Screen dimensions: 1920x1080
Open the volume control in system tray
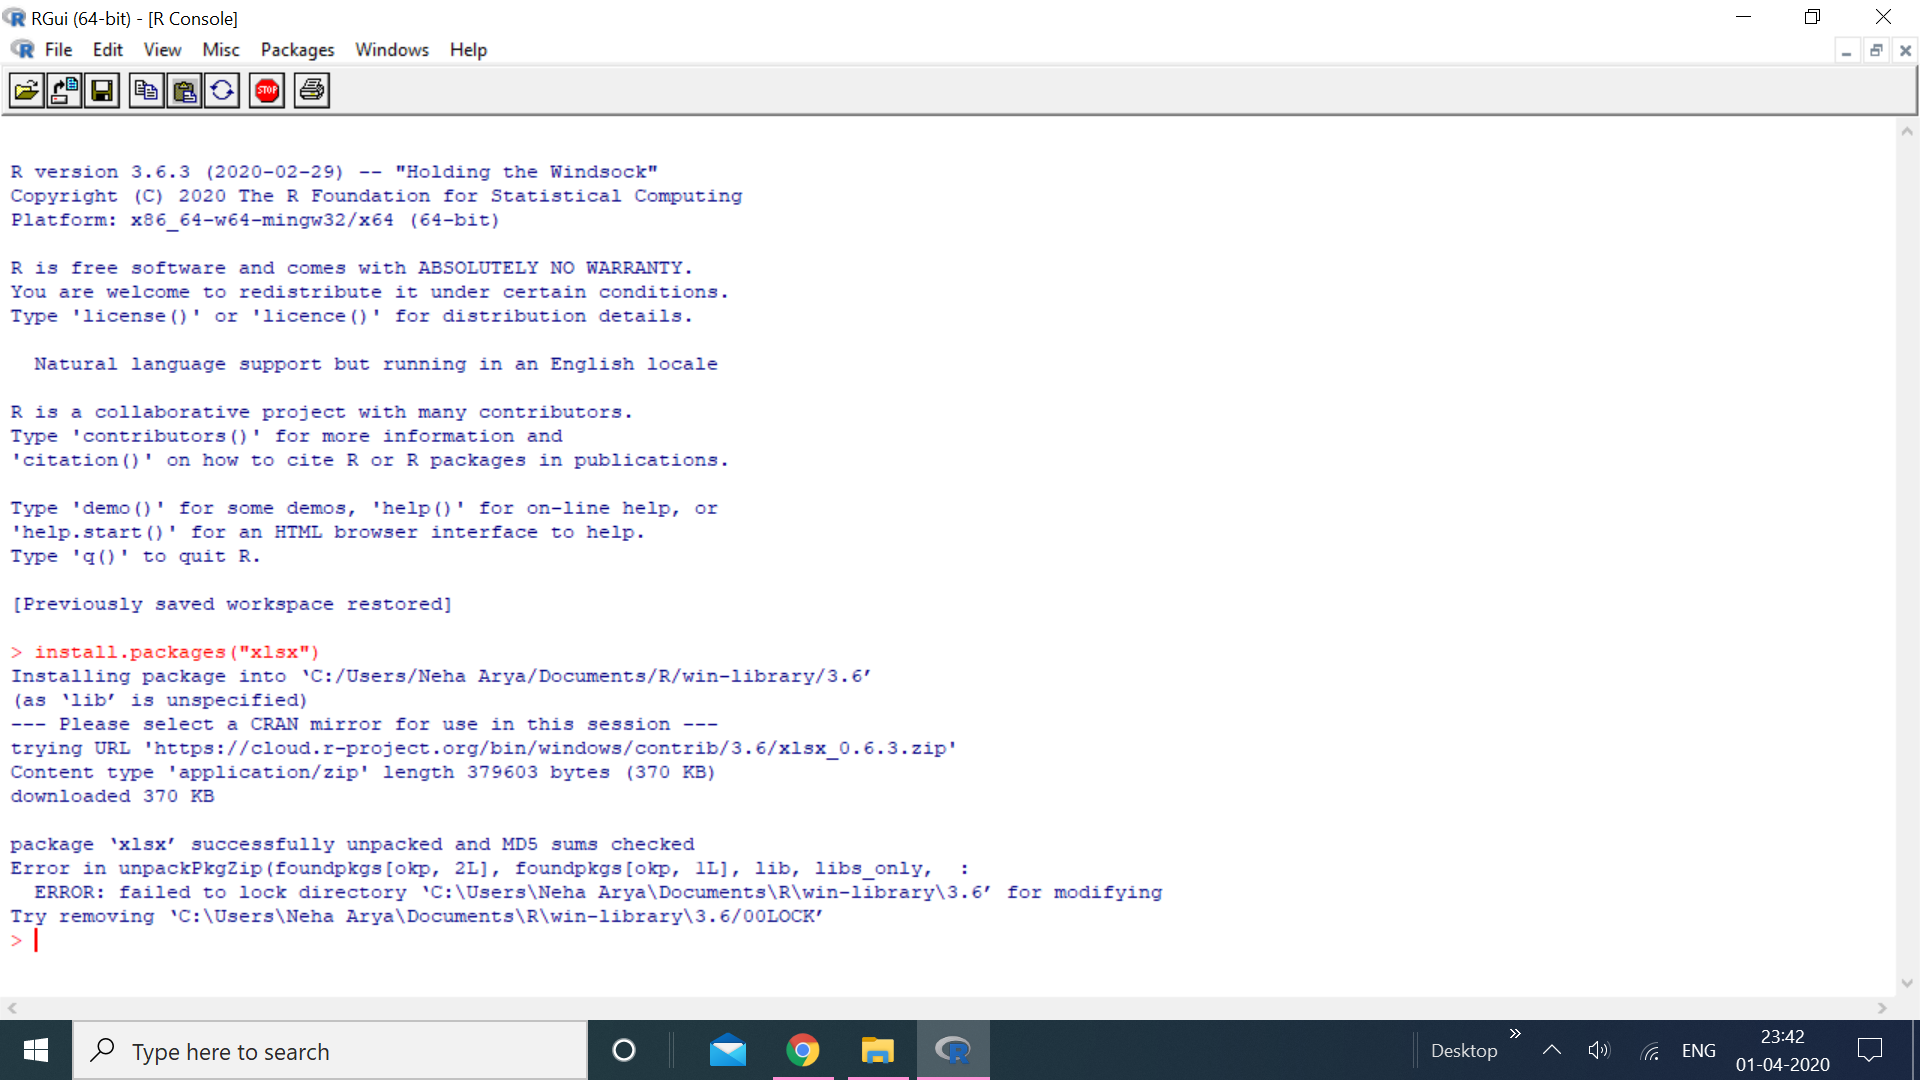(x=1598, y=1050)
